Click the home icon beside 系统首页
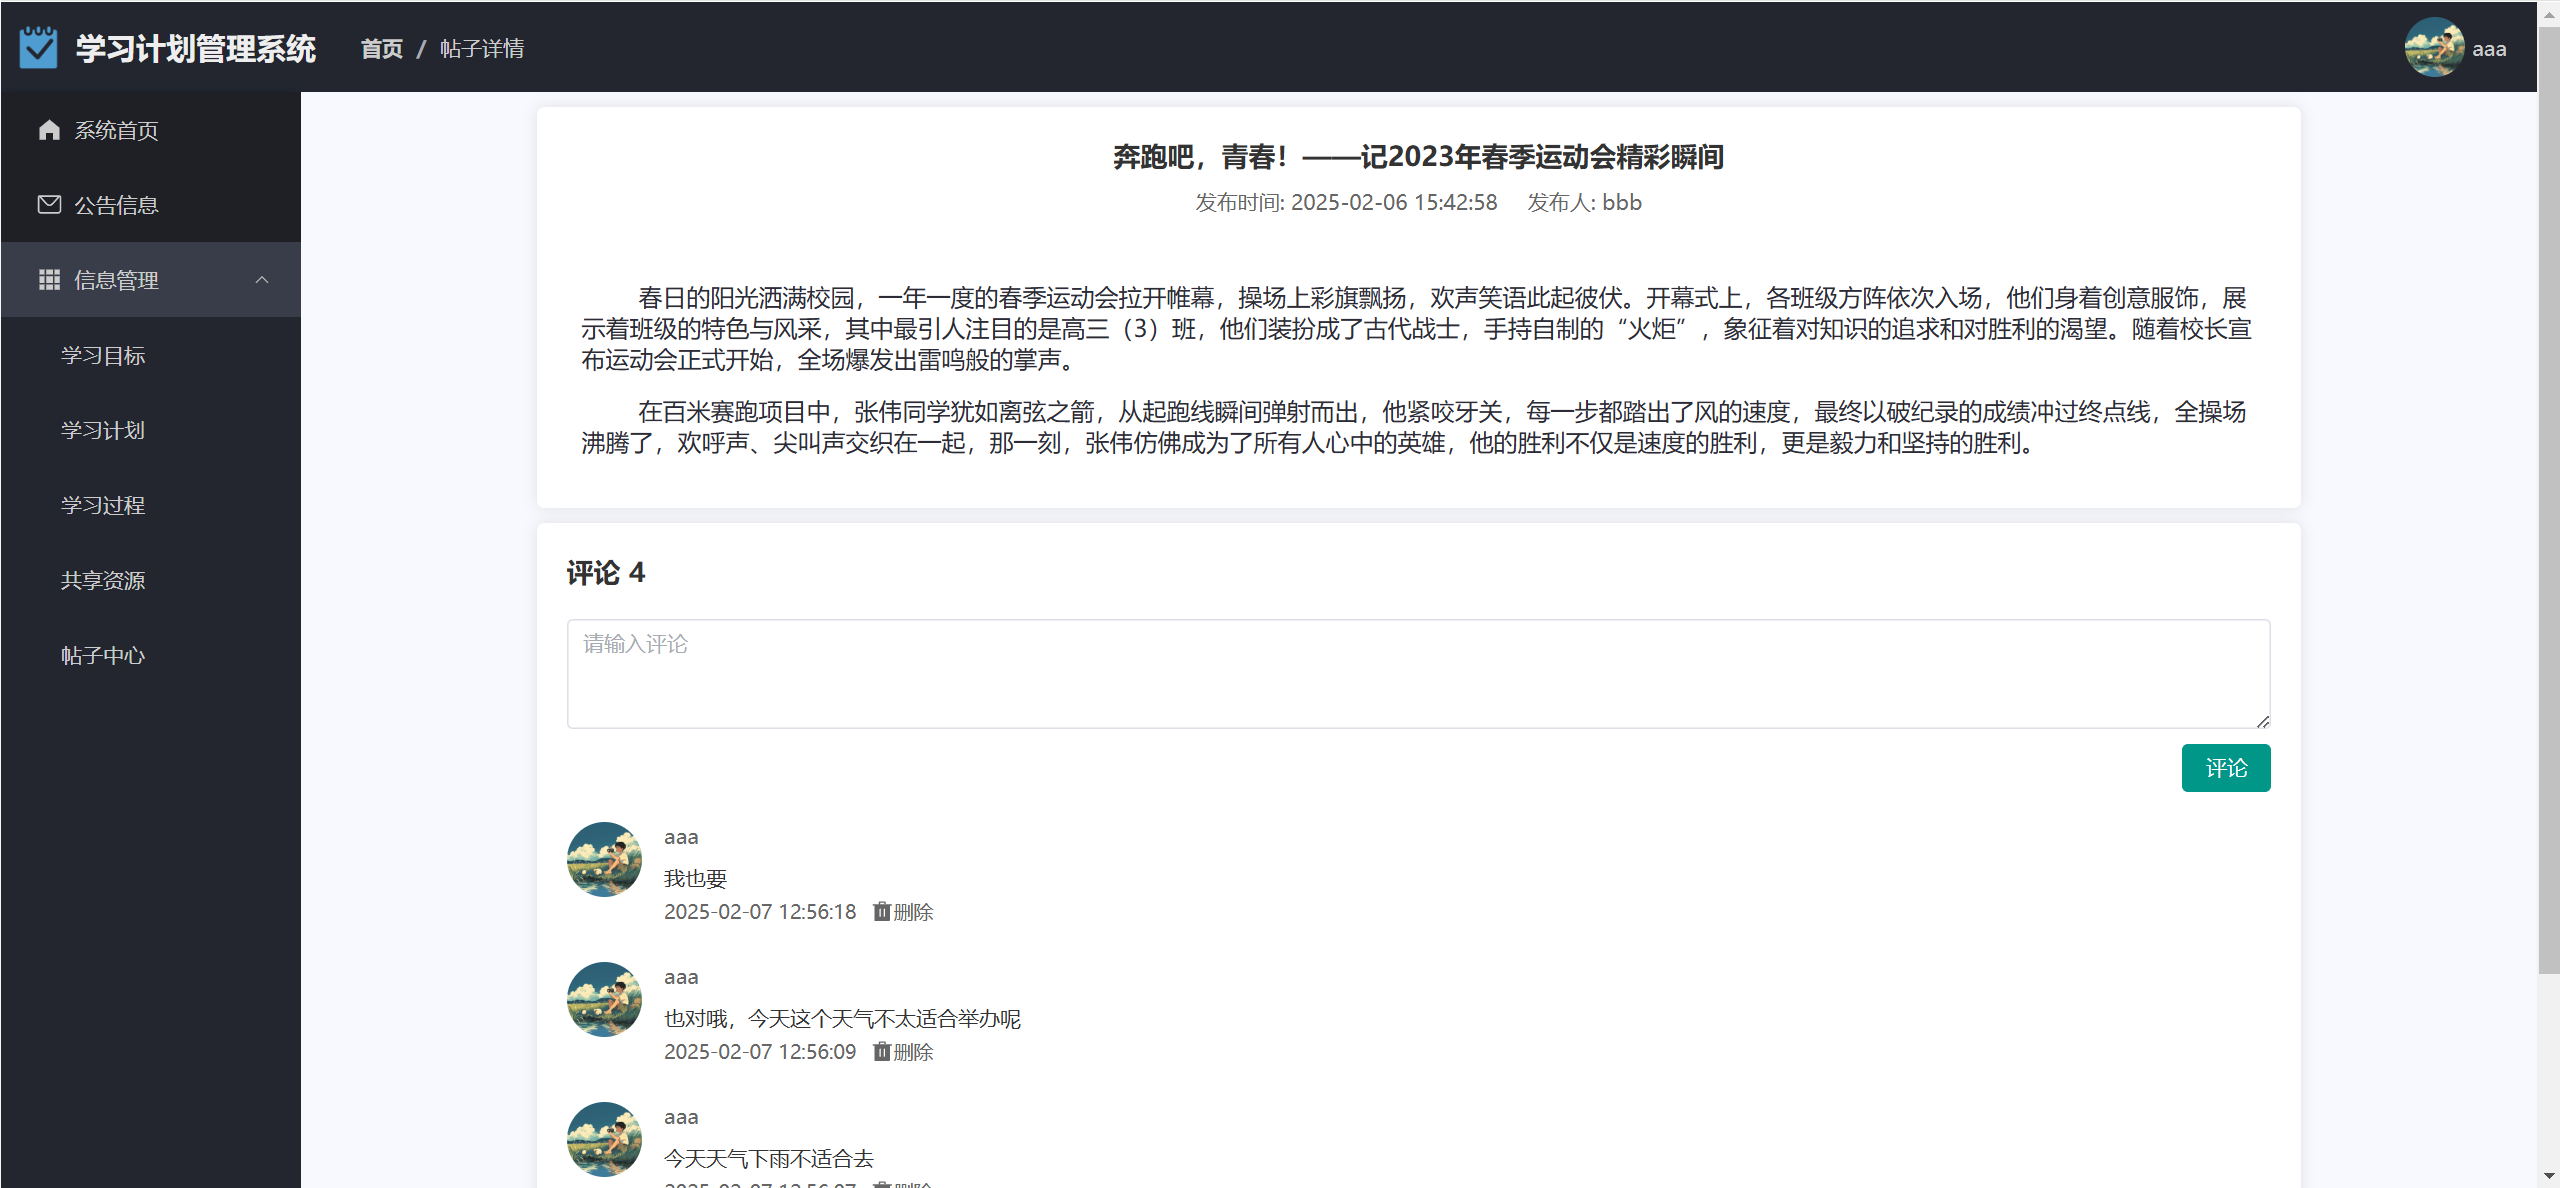Viewport: 2560px width, 1188px height. tap(49, 130)
